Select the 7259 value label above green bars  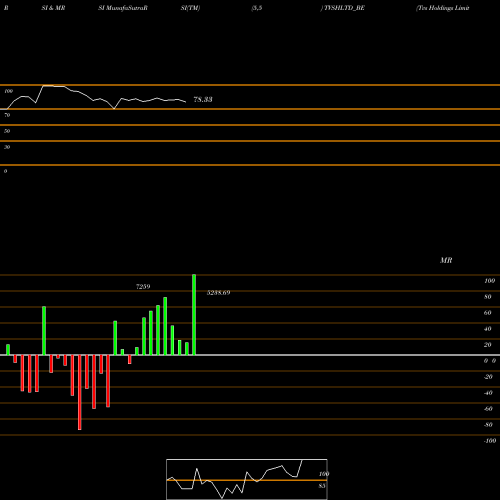[x=143, y=287]
